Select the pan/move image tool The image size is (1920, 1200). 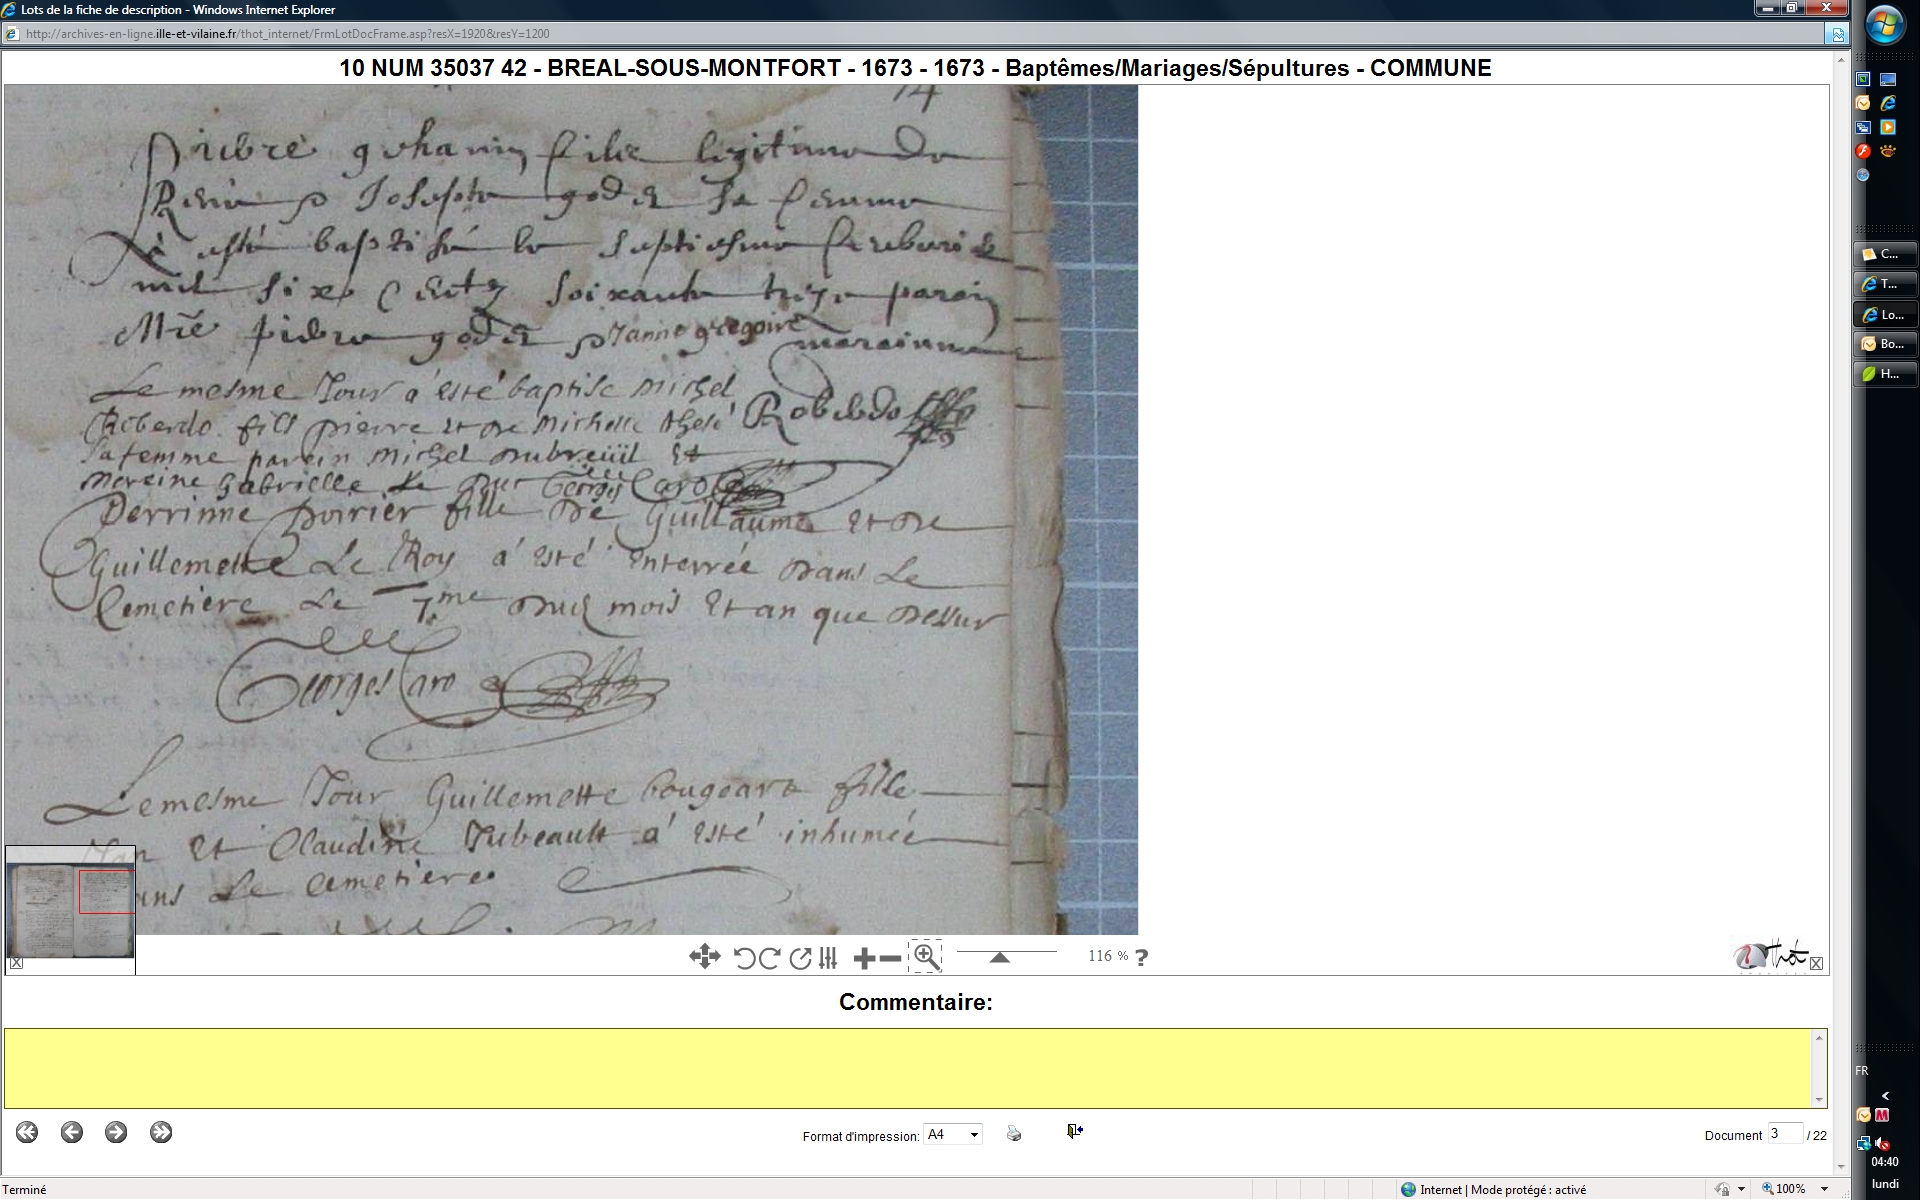click(704, 957)
